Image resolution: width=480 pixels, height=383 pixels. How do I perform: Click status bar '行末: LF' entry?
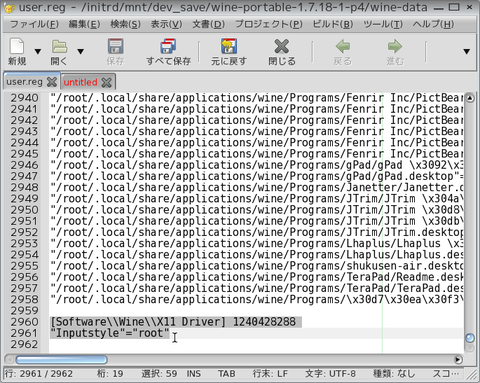pos(270,374)
